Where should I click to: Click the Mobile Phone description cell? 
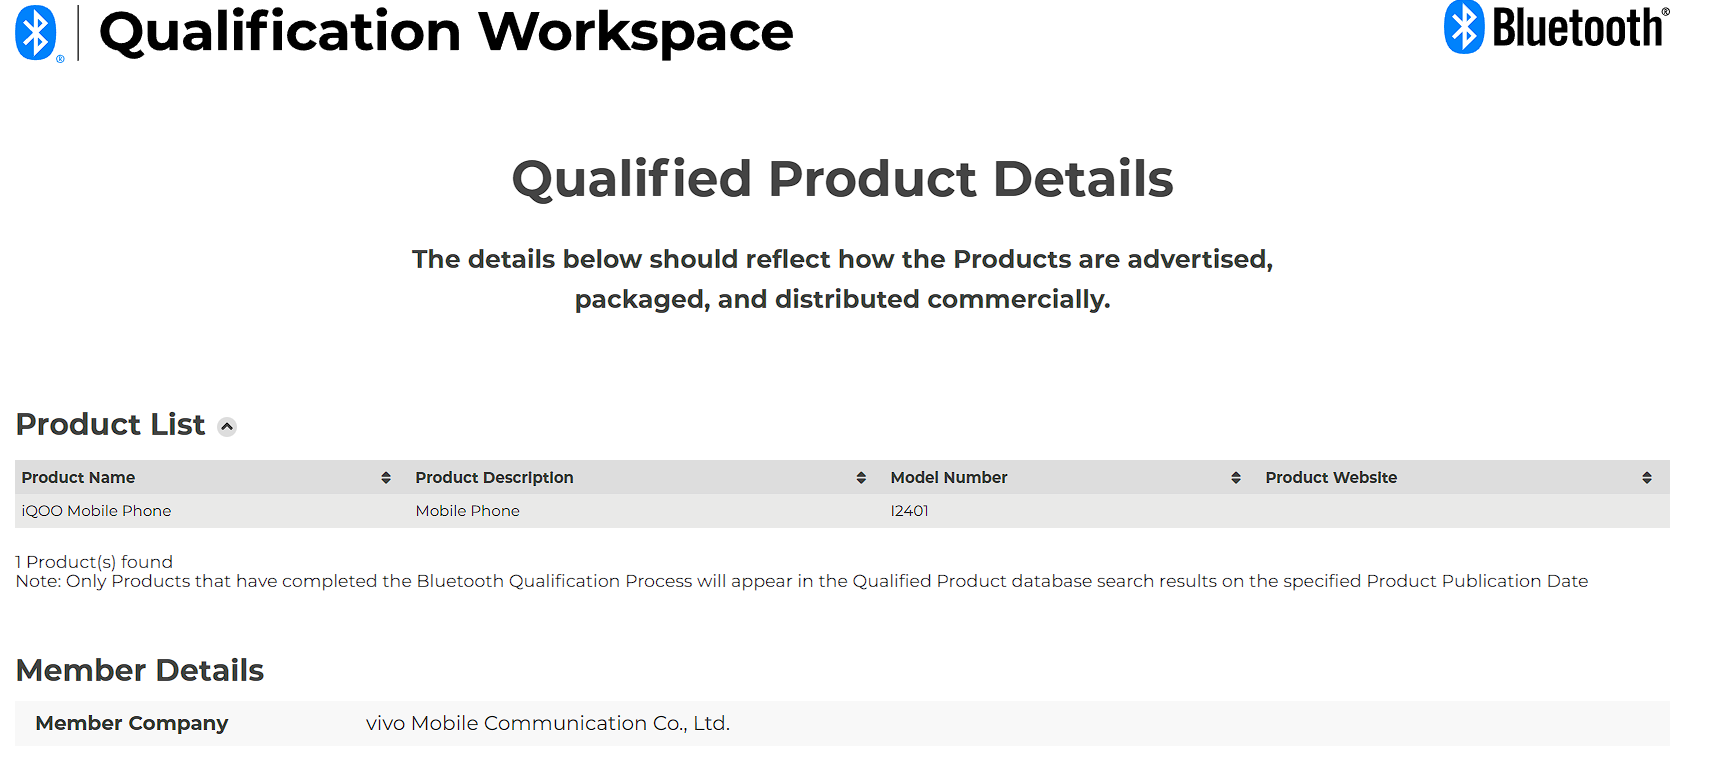(467, 511)
